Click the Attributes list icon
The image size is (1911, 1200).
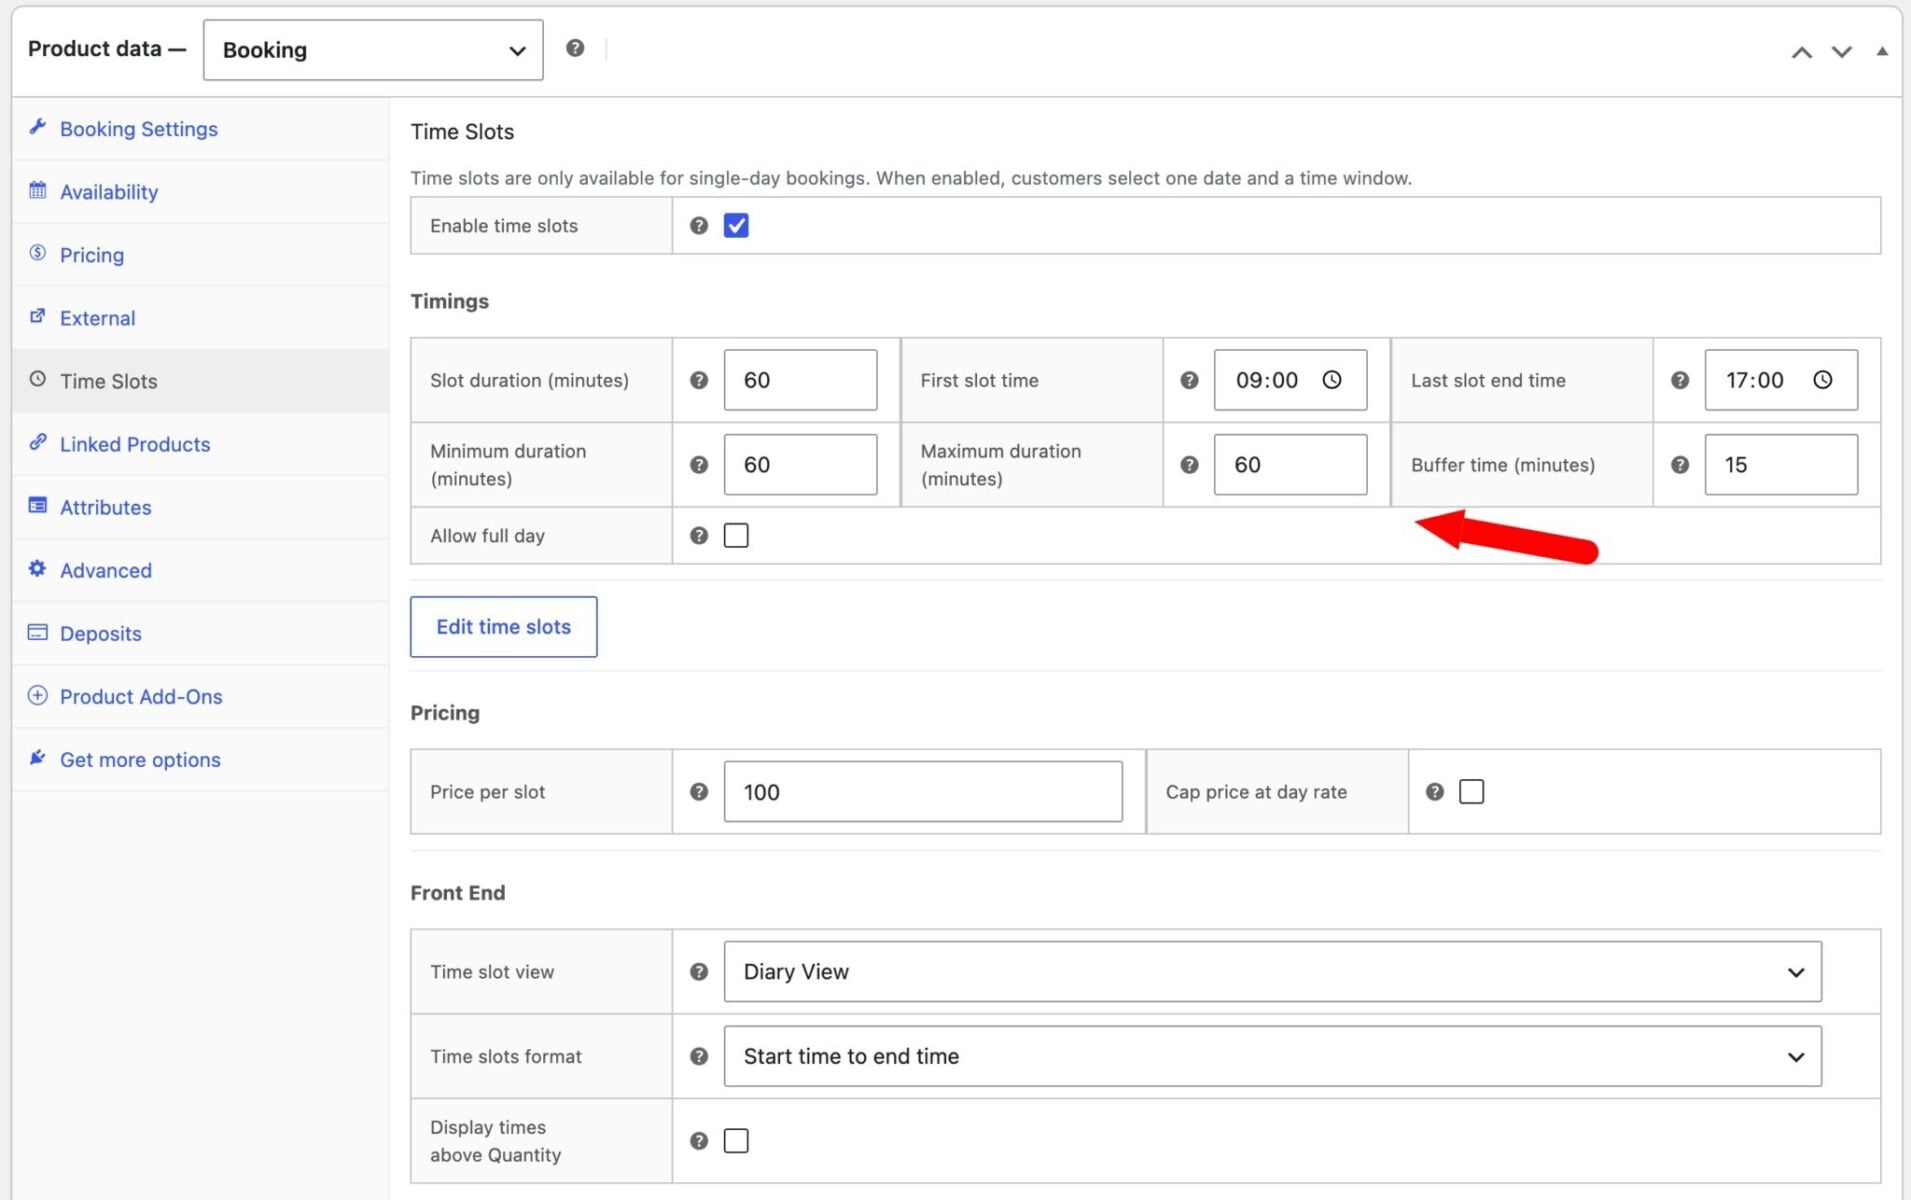click(x=38, y=505)
